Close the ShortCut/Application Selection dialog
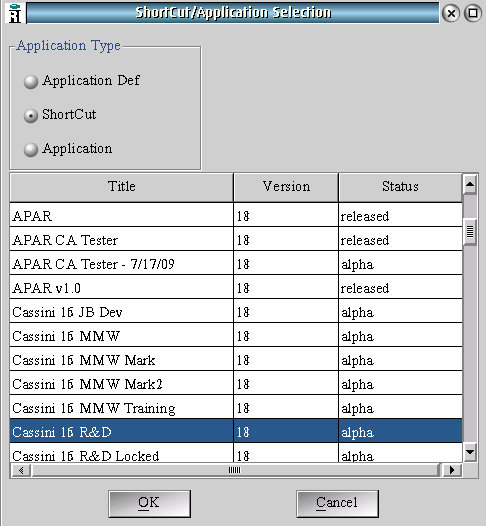Image resolution: width=486 pixels, height=526 pixels. (x=451, y=13)
